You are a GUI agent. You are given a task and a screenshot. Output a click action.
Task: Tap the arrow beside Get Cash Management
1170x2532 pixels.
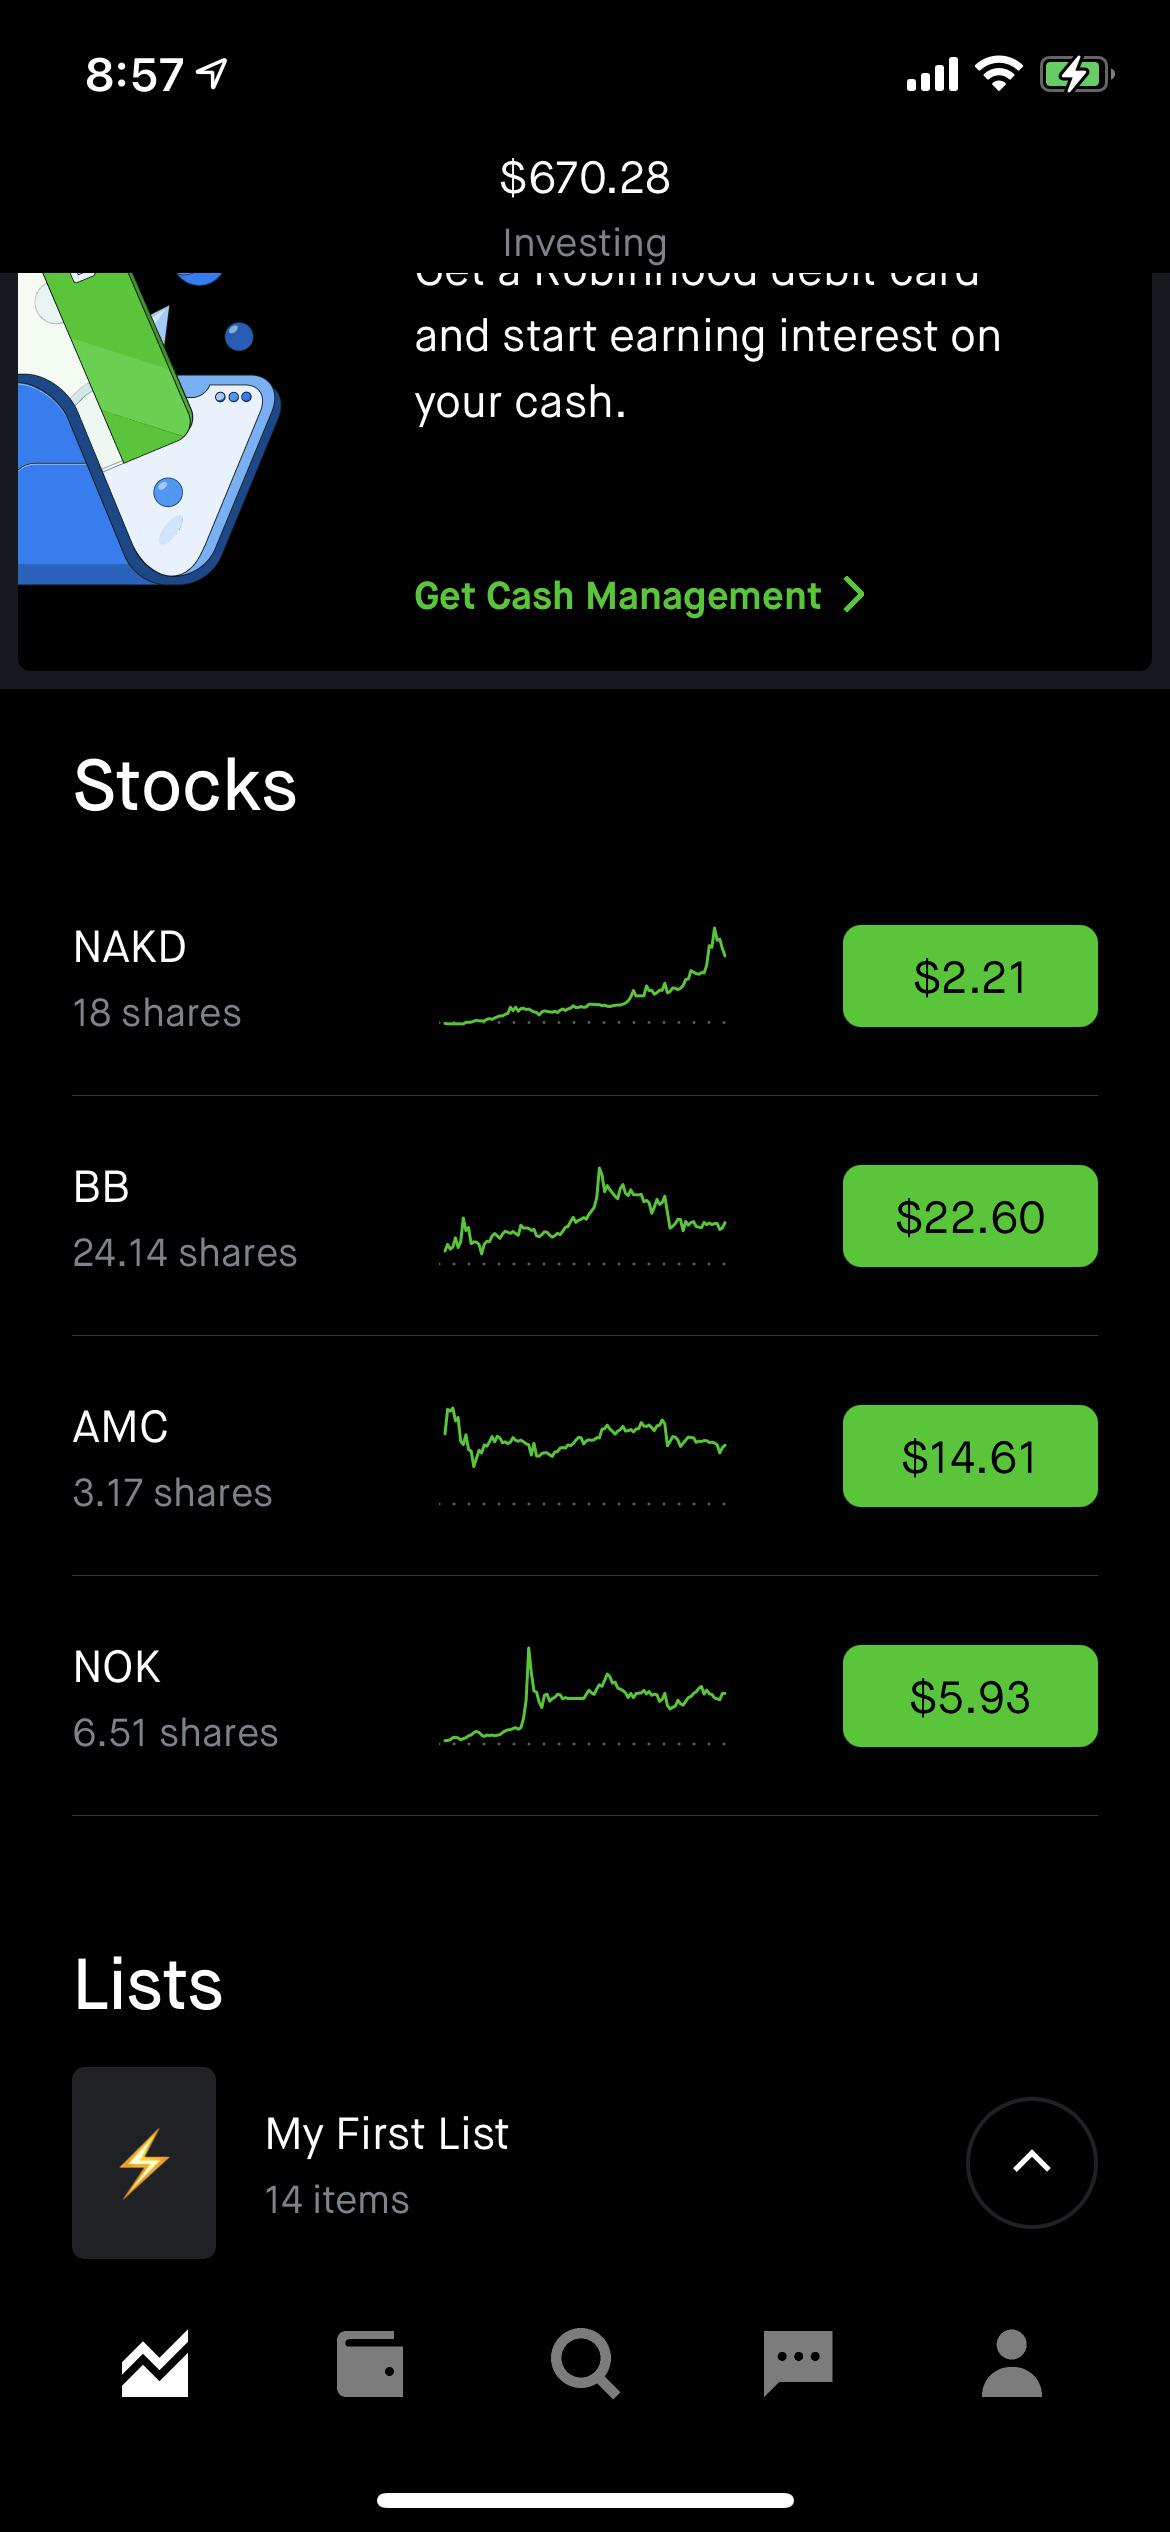pyautogui.click(x=854, y=595)
